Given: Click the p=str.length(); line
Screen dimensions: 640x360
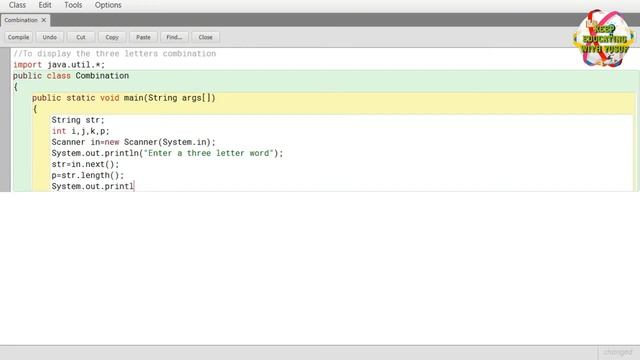Looking at the screenshot, I should (88, 175).
